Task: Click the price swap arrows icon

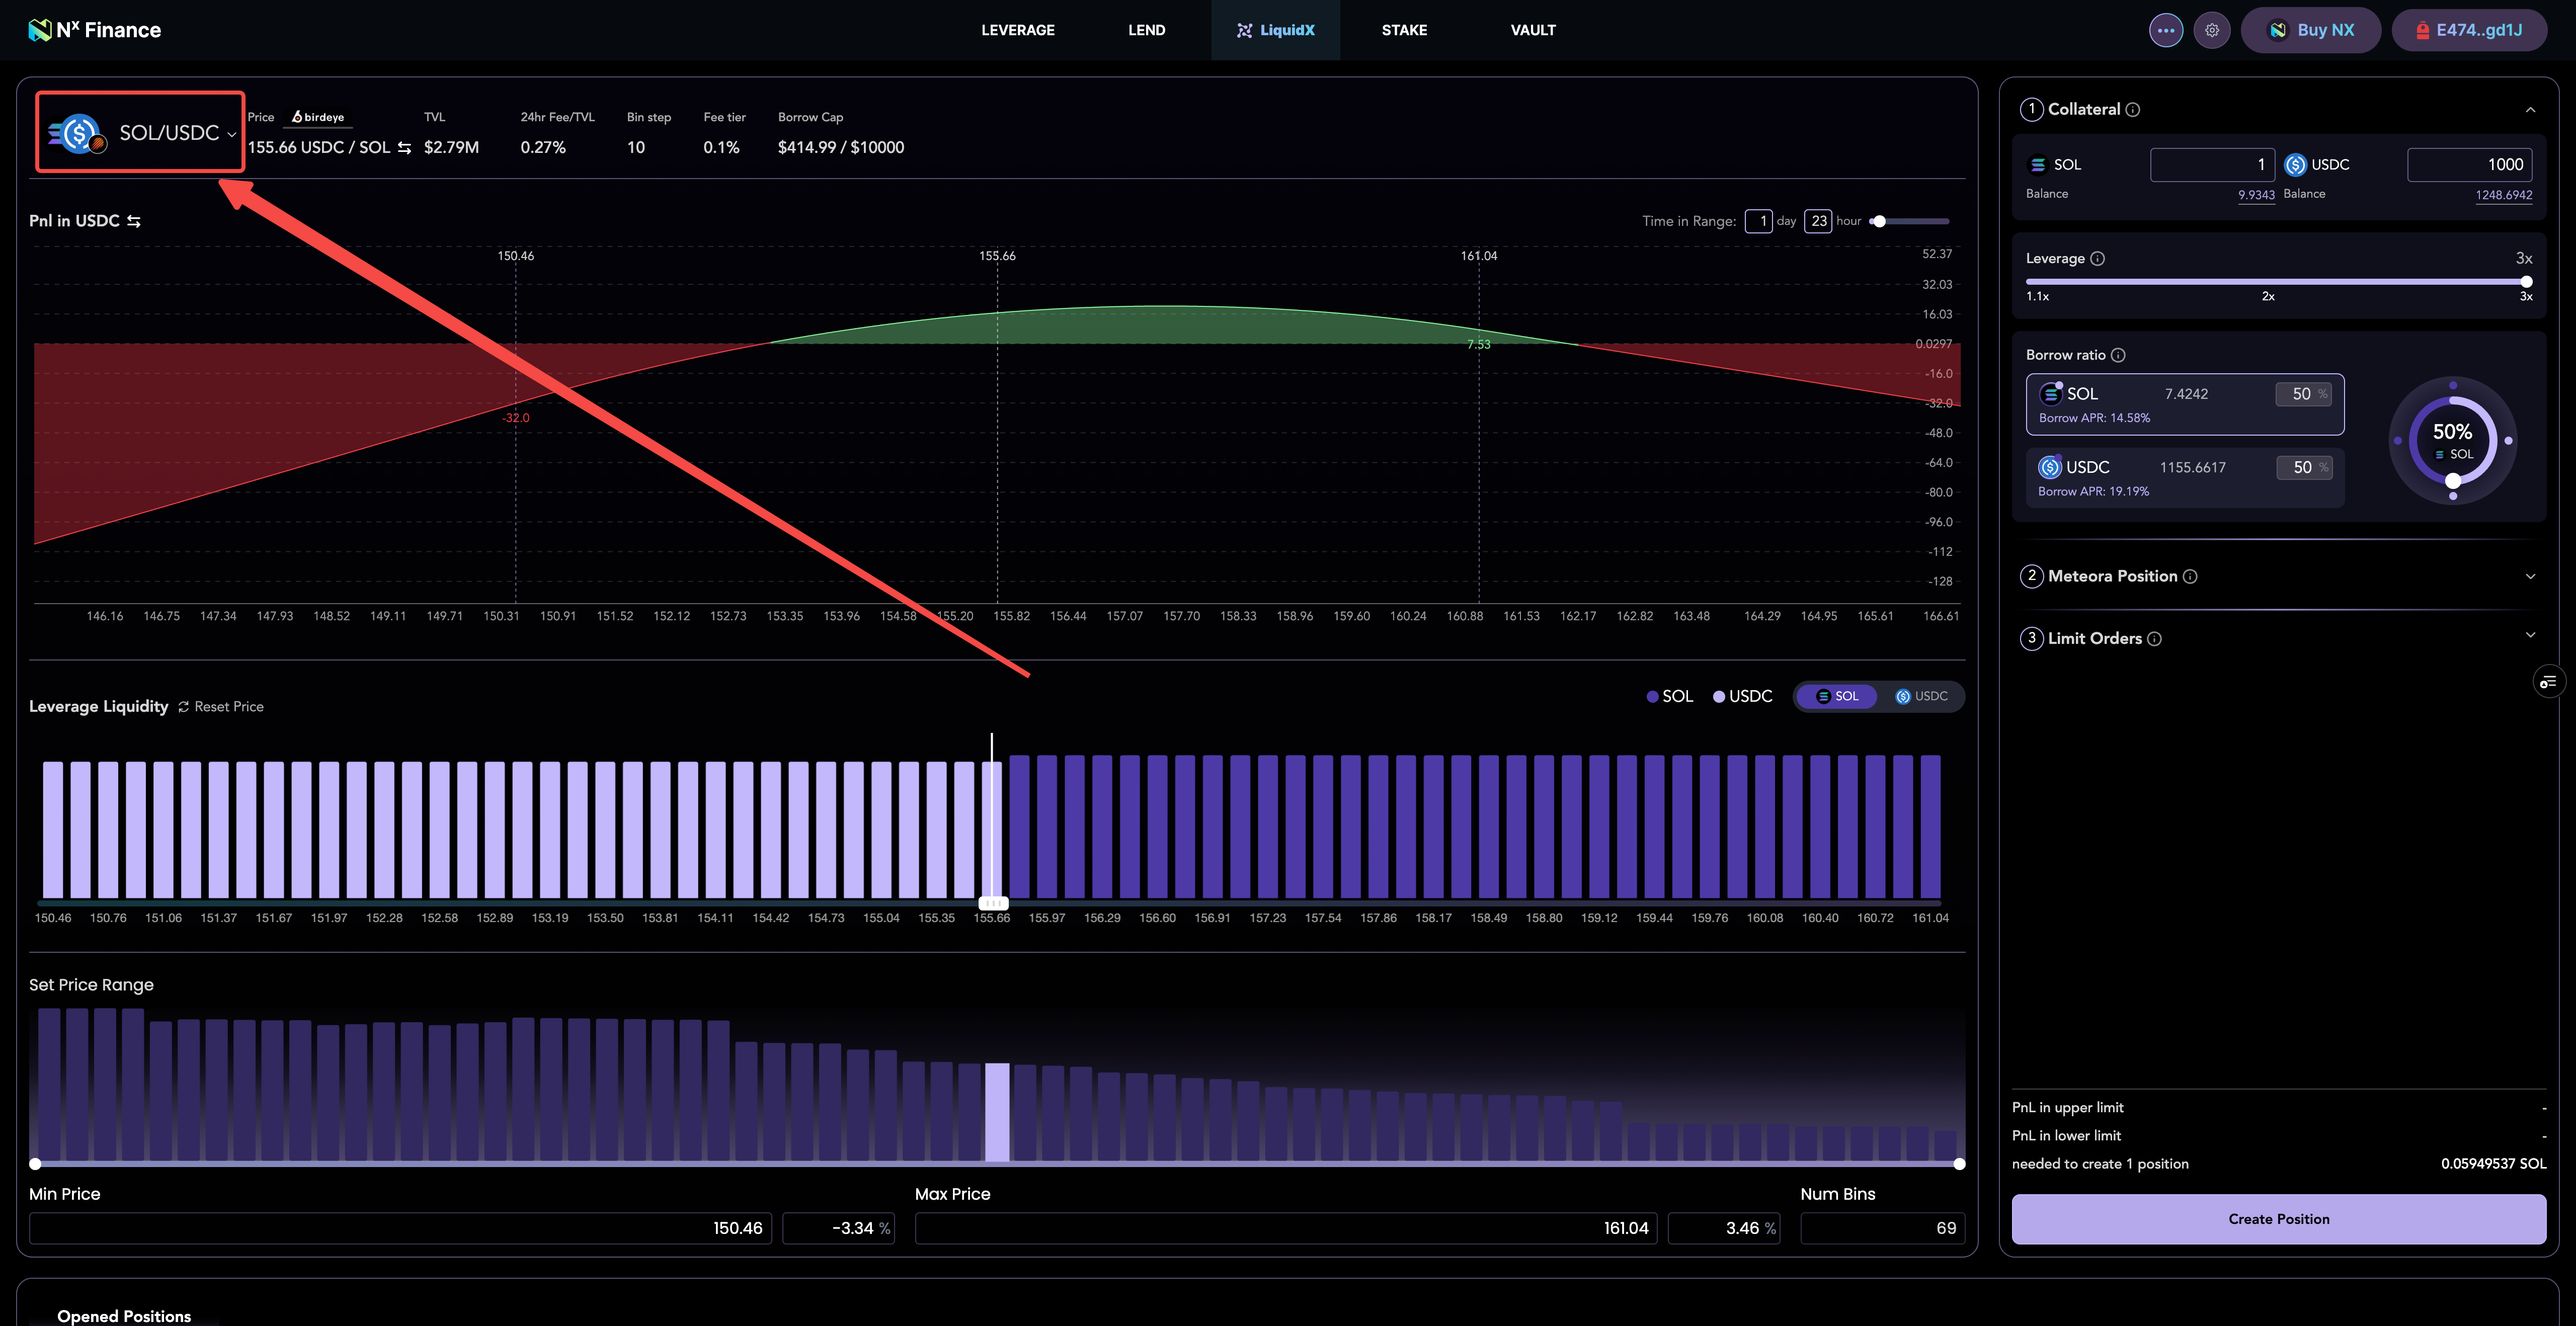Action: click(x=404, y=147)
